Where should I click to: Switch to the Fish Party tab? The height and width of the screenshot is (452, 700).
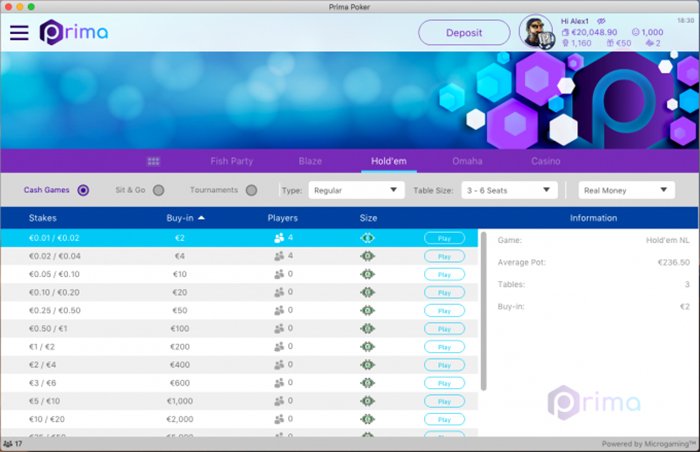(x=232, y=161)
